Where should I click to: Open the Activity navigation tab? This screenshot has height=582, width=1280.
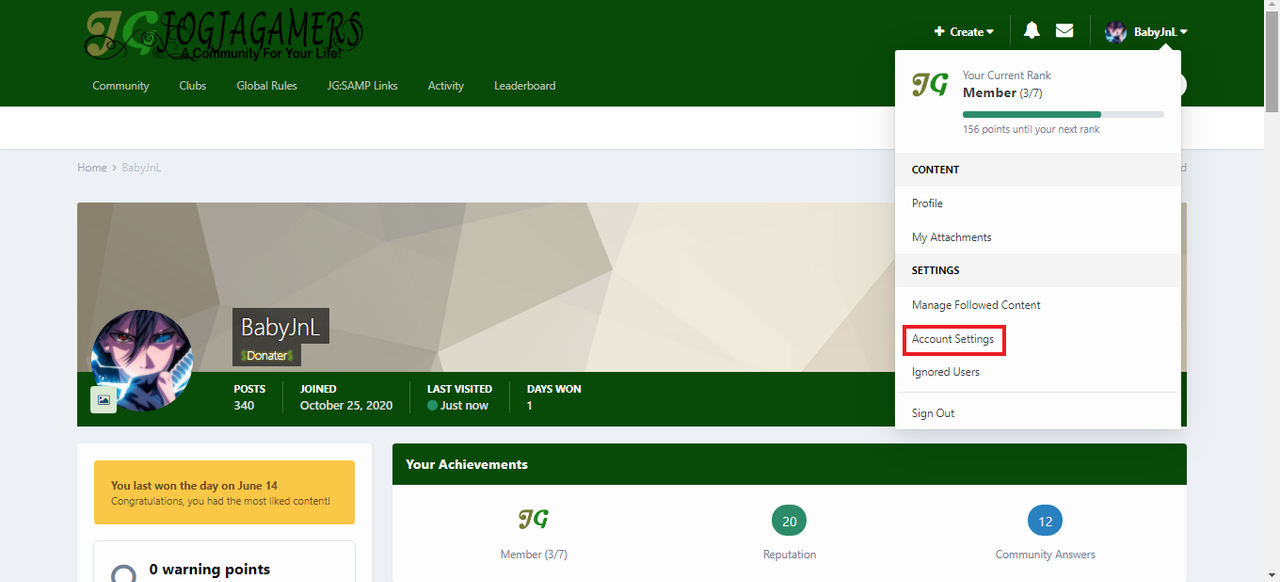446,86
